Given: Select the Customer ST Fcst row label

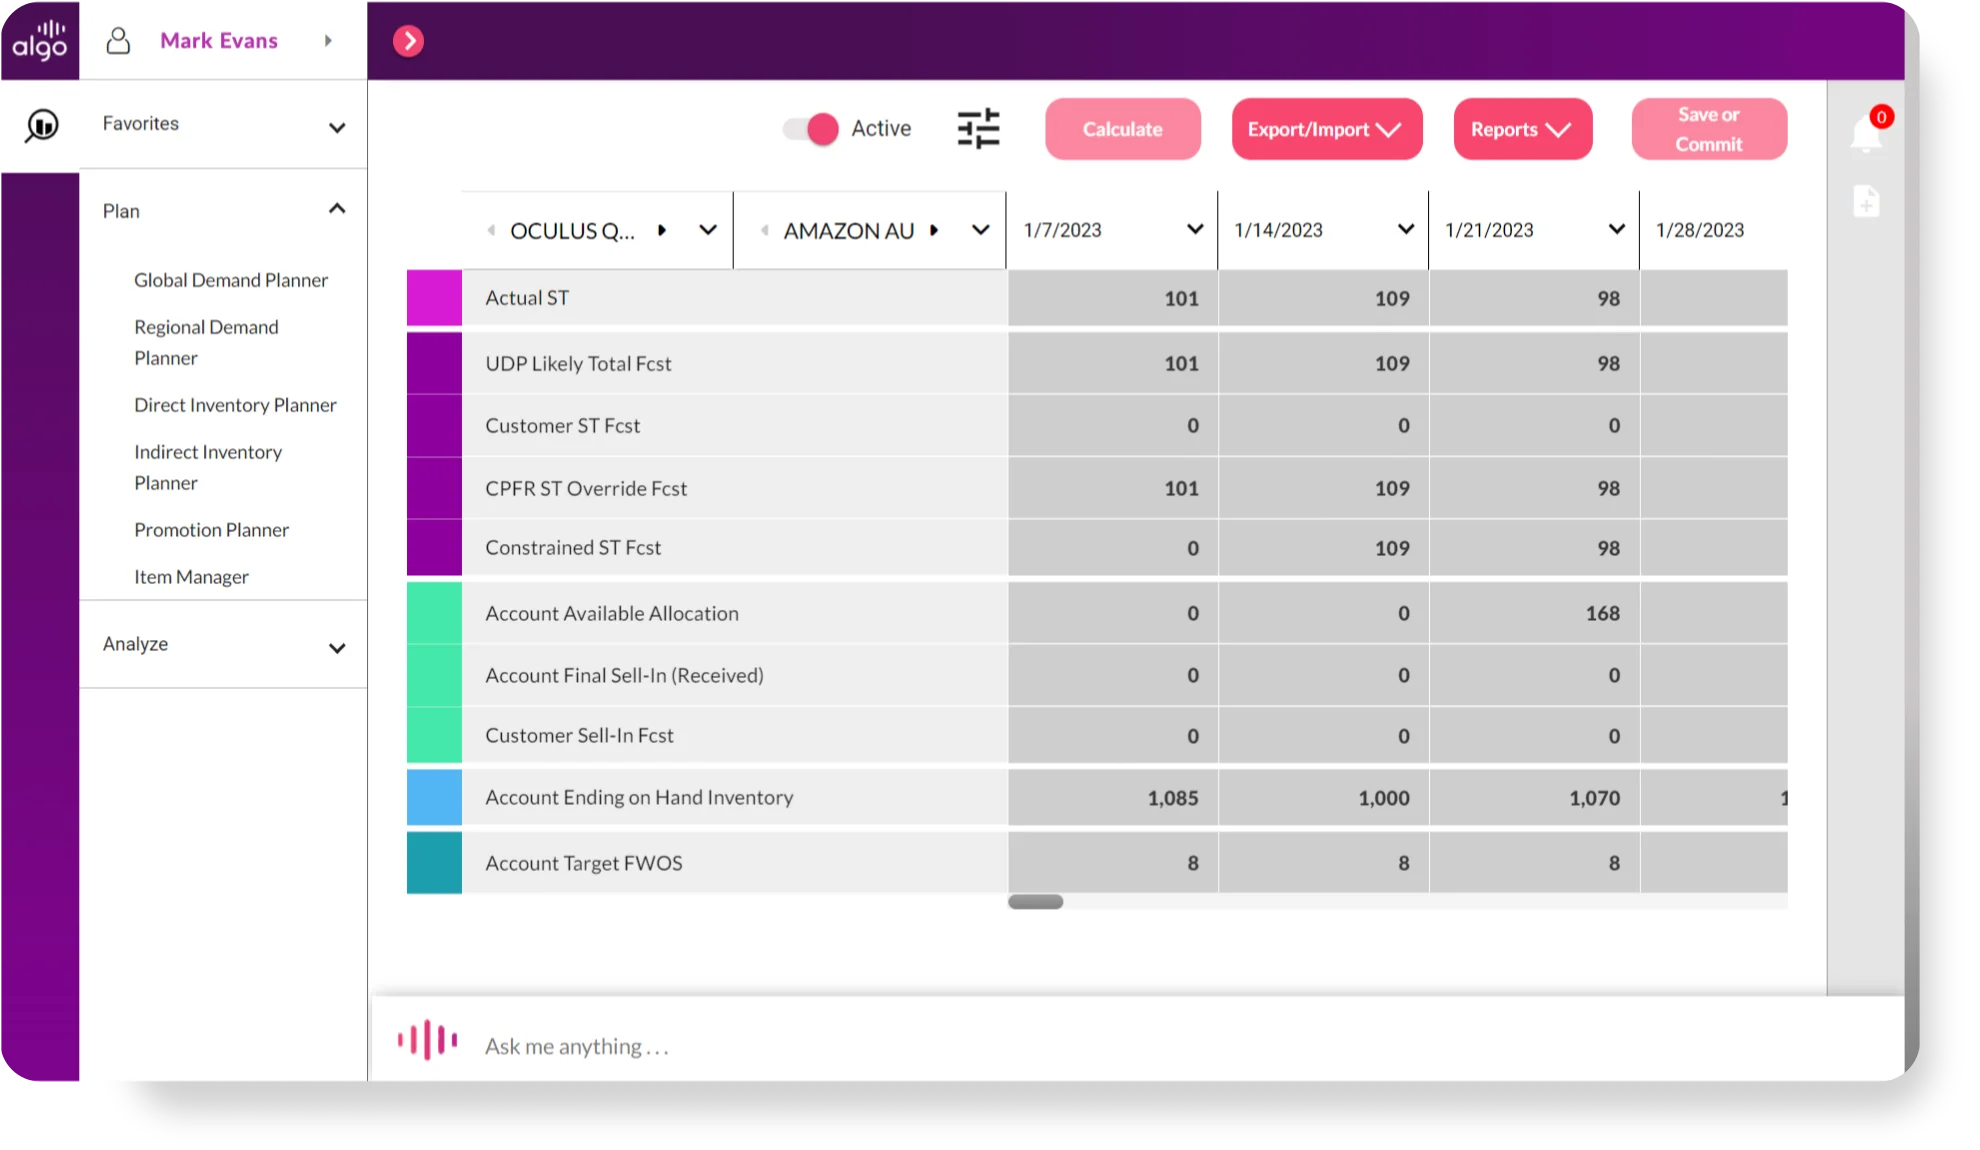Looking at the screenshot, I should point(563,426).
